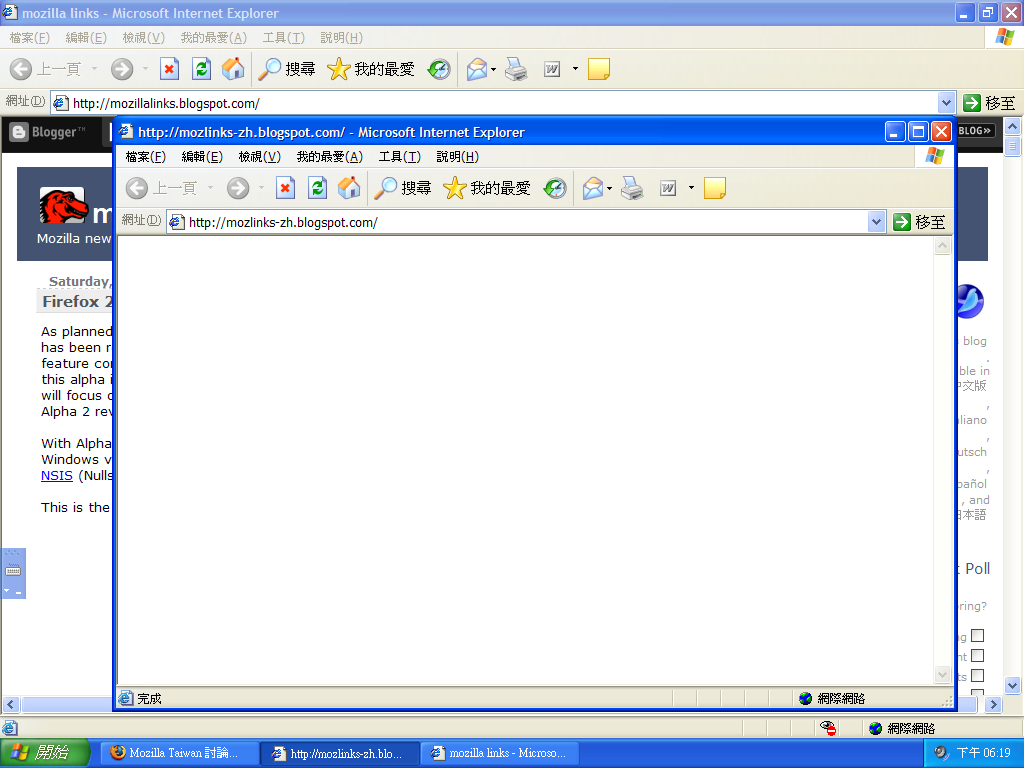Click vertical scrollbar up arrow in background window

pyautogui.click(x=1012, y=126)
